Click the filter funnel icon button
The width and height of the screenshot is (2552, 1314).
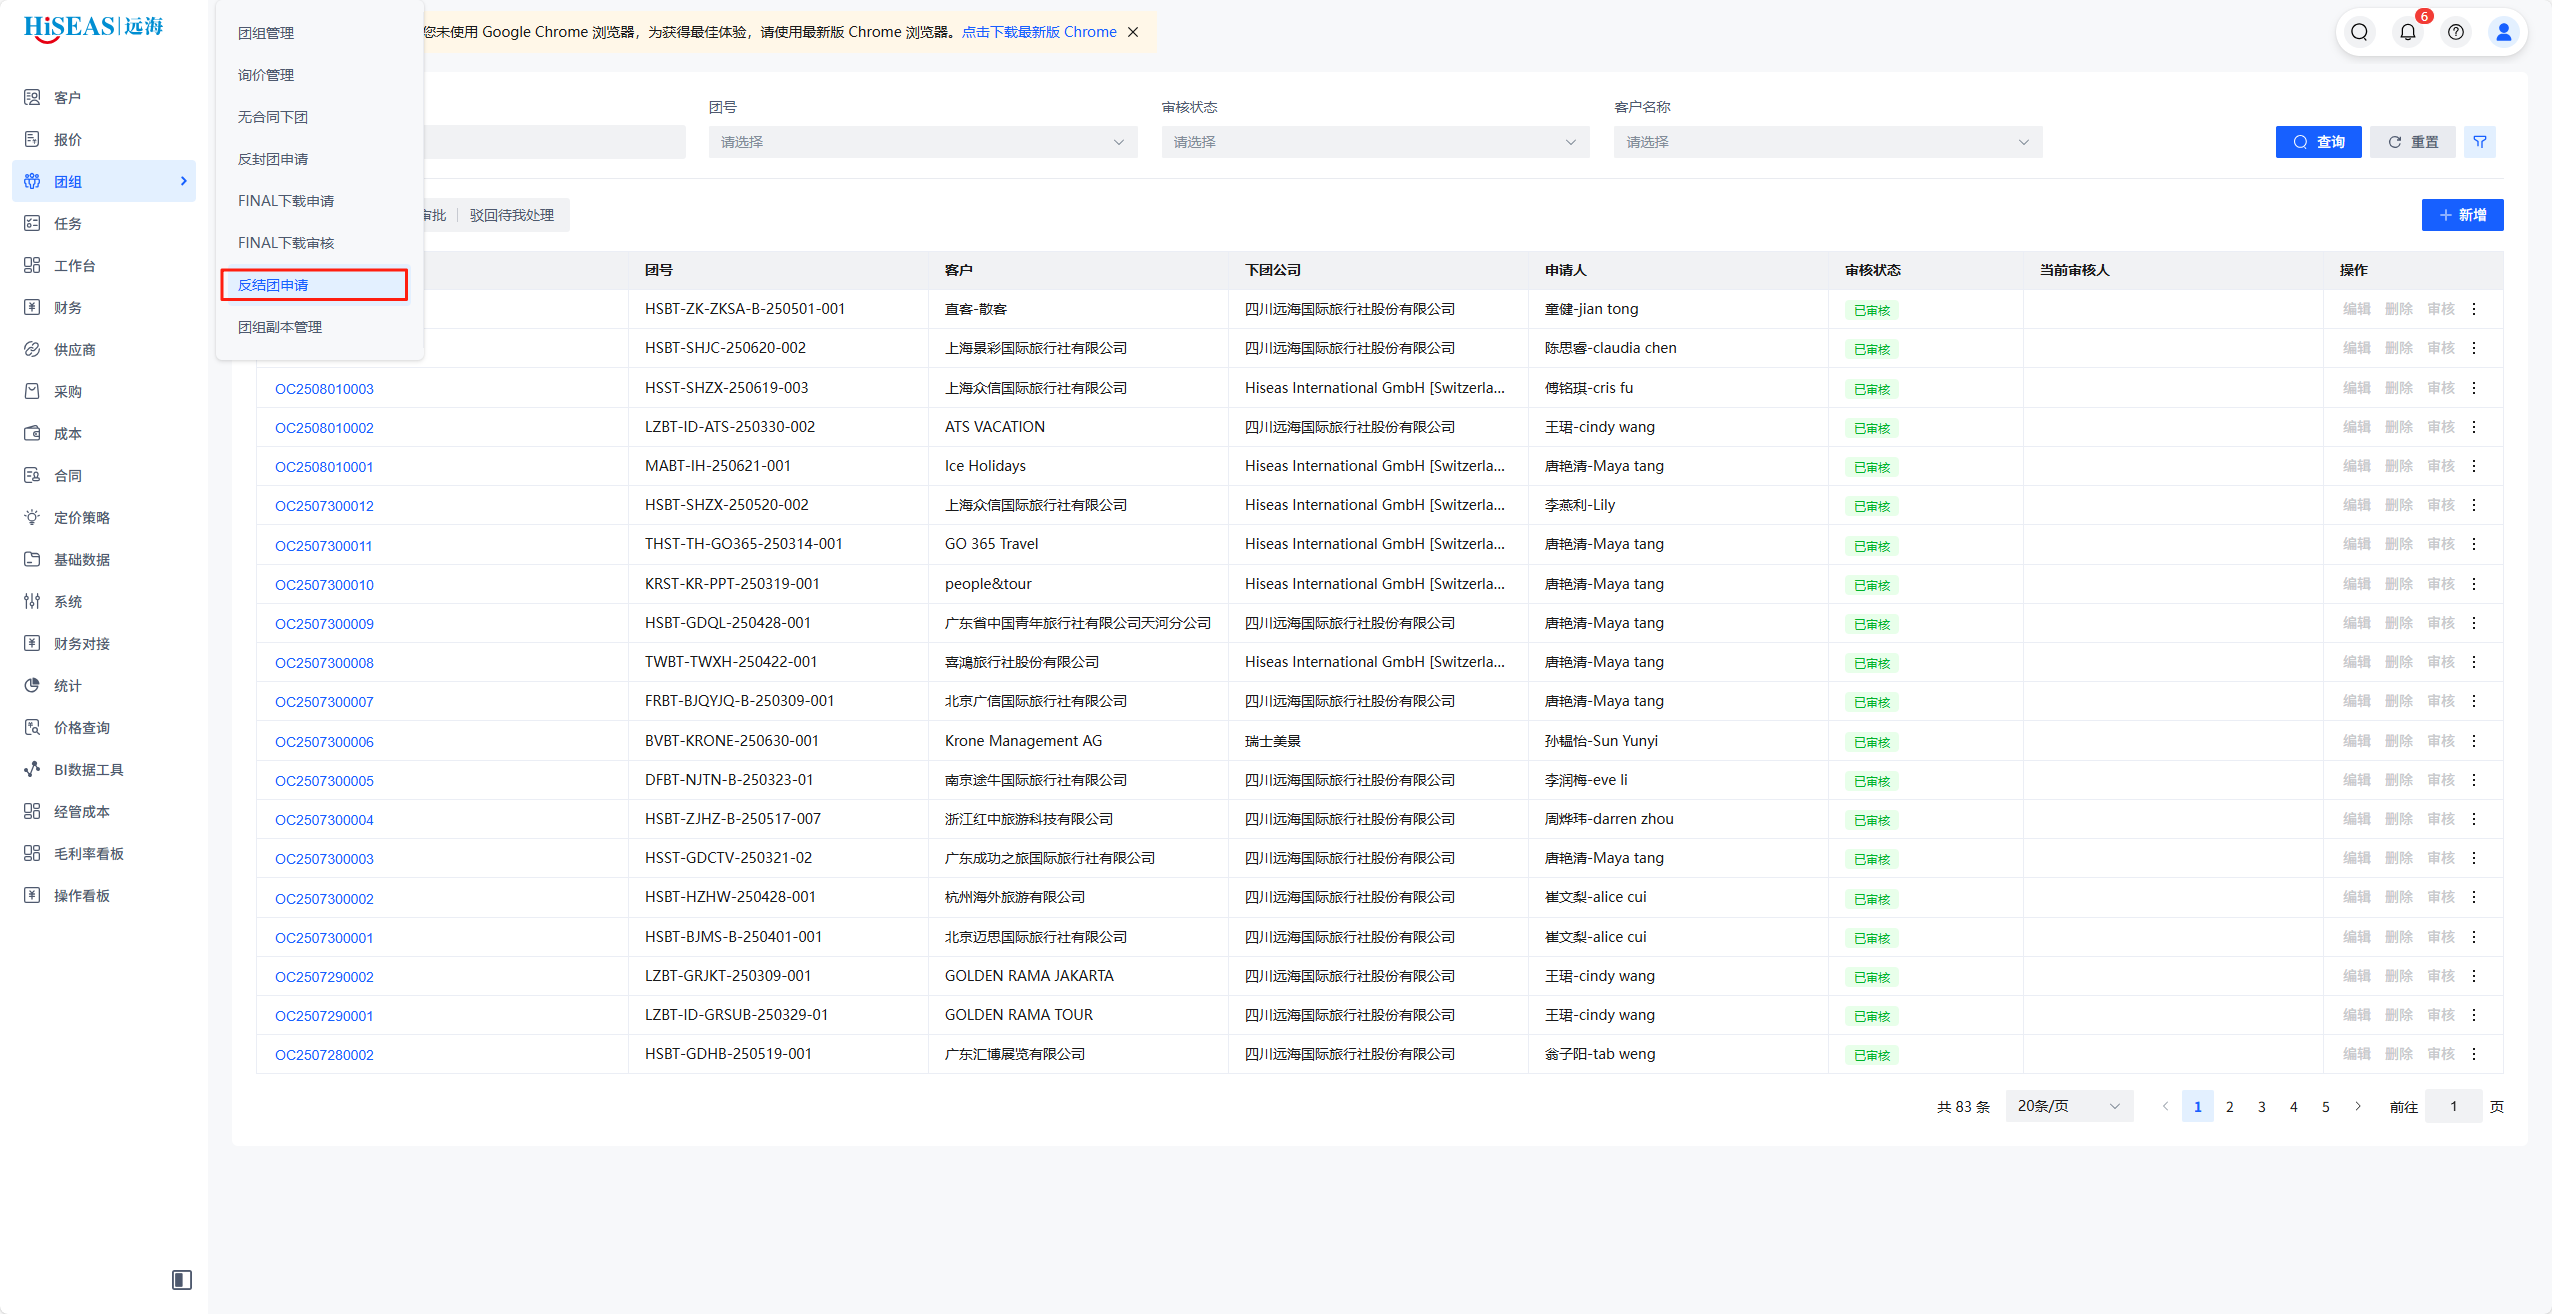[x=2479, y=142]
